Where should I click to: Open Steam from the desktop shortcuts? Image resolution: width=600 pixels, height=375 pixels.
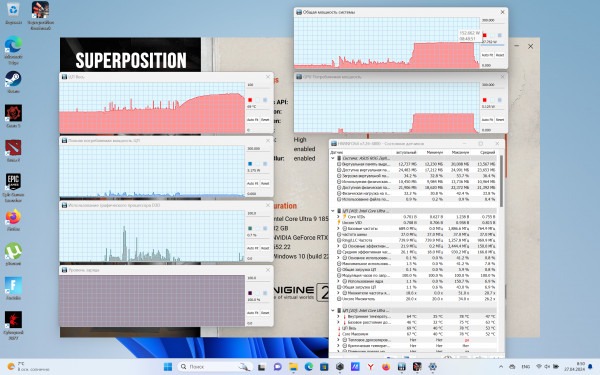tap(13, 80)
